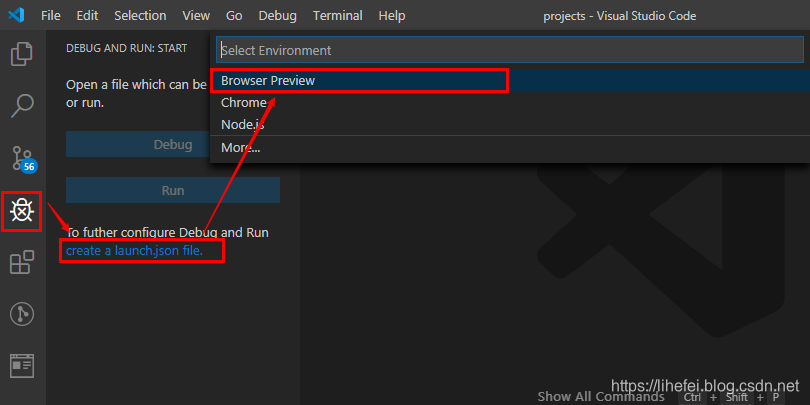The image size is (810, 405).
Task: Open the Debug view bug icon
Action: [x=22, y=211]
